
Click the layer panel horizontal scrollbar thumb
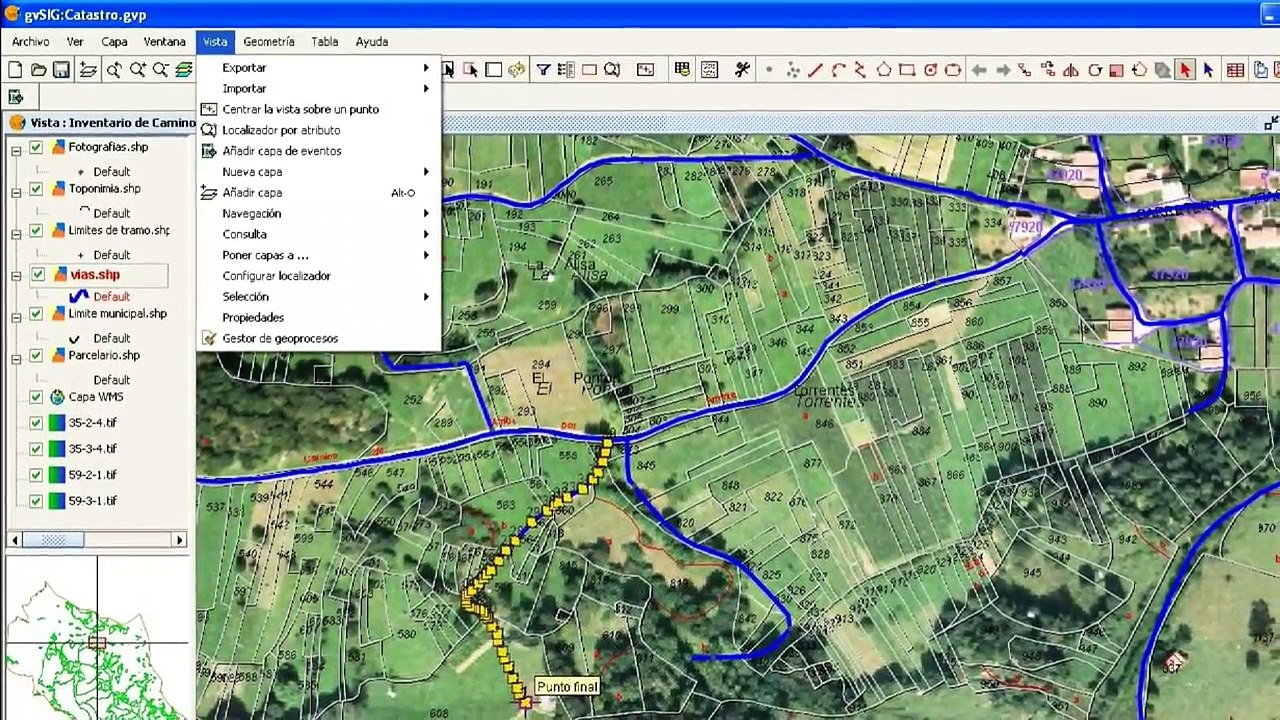coord(54,540)
